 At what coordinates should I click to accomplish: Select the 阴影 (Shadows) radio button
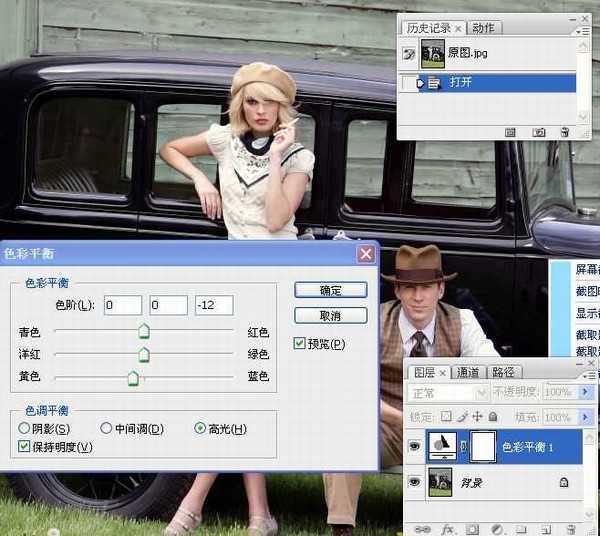(x=25, y=429)
